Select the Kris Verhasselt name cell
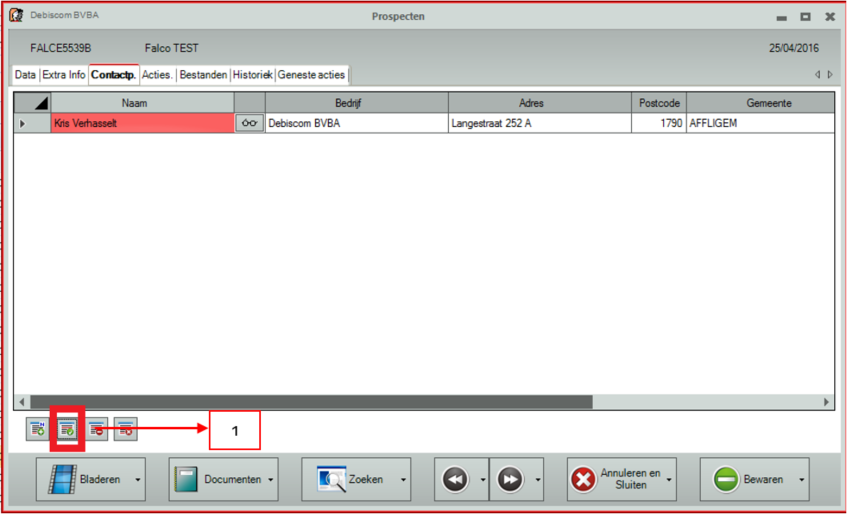The image size is (848, 514). pos(142,123)
